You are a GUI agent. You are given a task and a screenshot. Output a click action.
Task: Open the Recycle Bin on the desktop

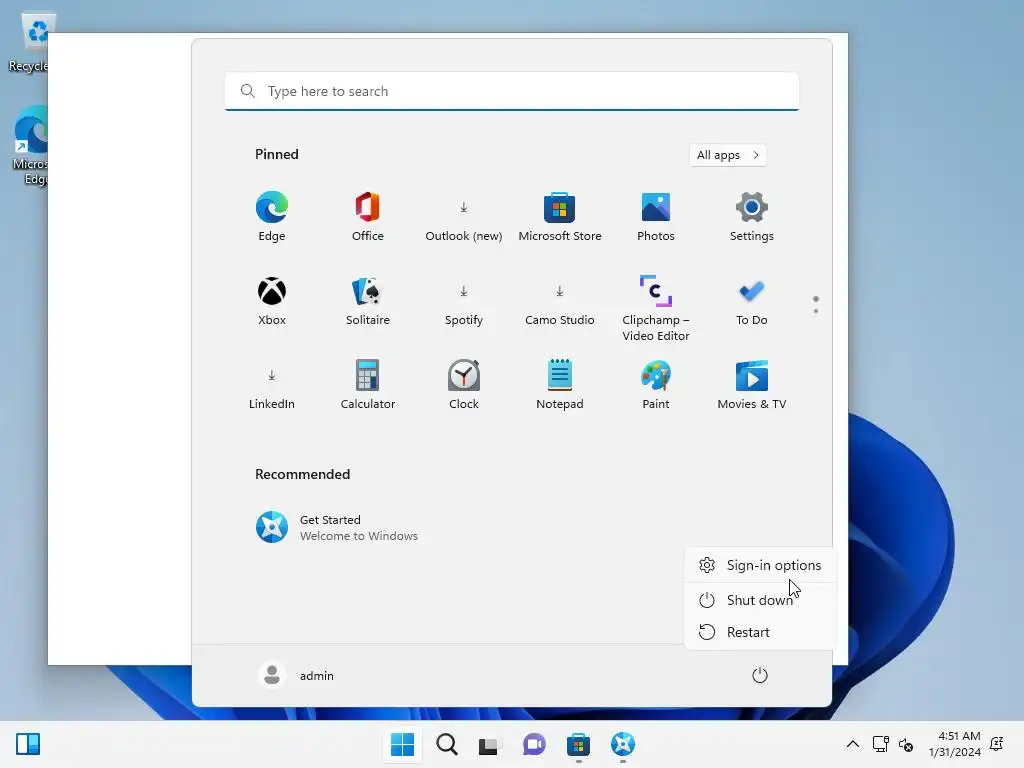click(28, 43)
